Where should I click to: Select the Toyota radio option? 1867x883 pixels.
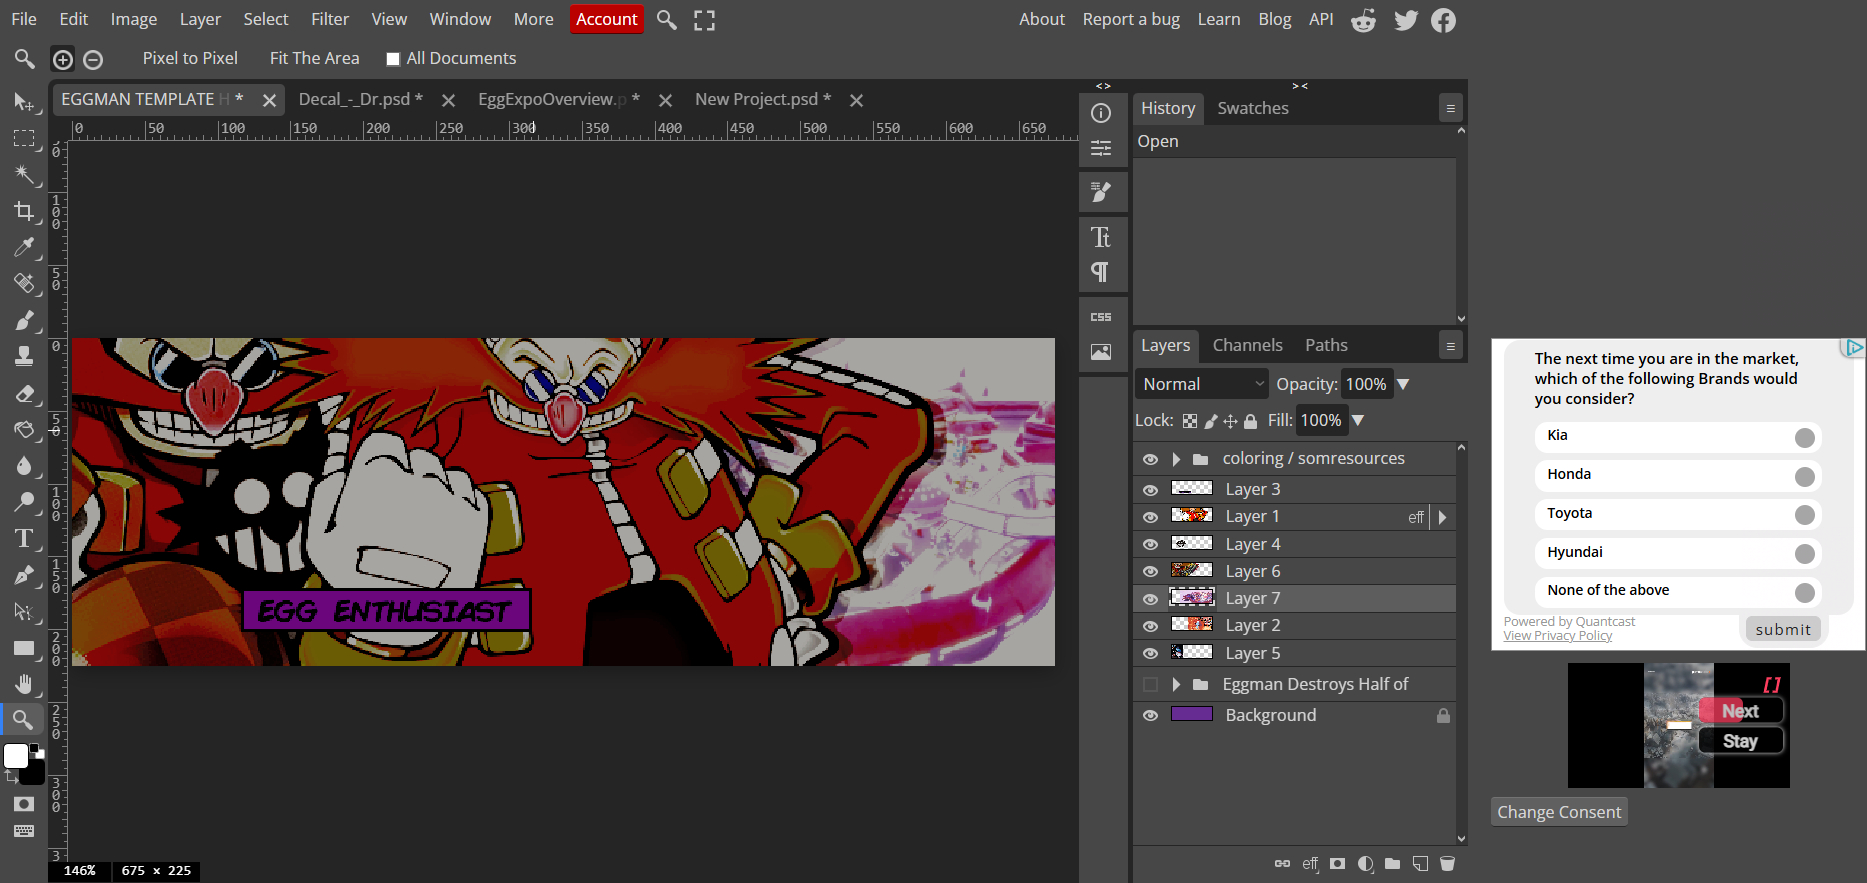point(1804,514)
